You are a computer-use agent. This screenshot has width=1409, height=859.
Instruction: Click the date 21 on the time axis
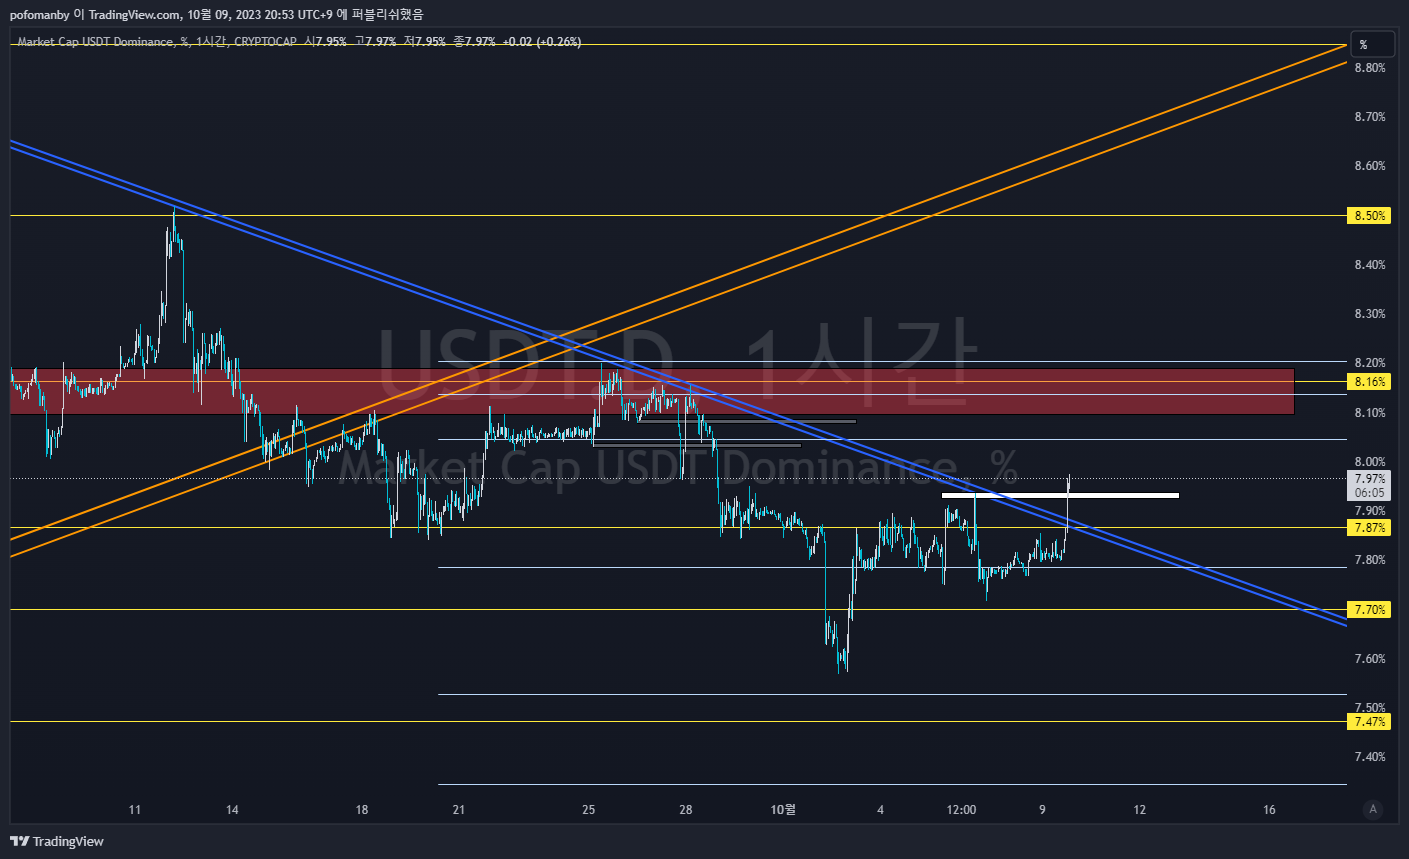[x=458, y=810]
